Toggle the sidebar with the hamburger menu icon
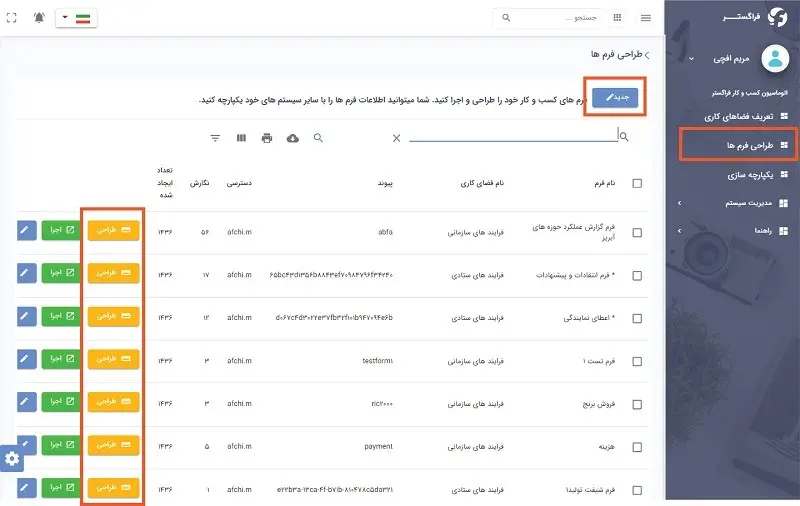This screenshot has width=800, height=506. (x=646, y=18)
